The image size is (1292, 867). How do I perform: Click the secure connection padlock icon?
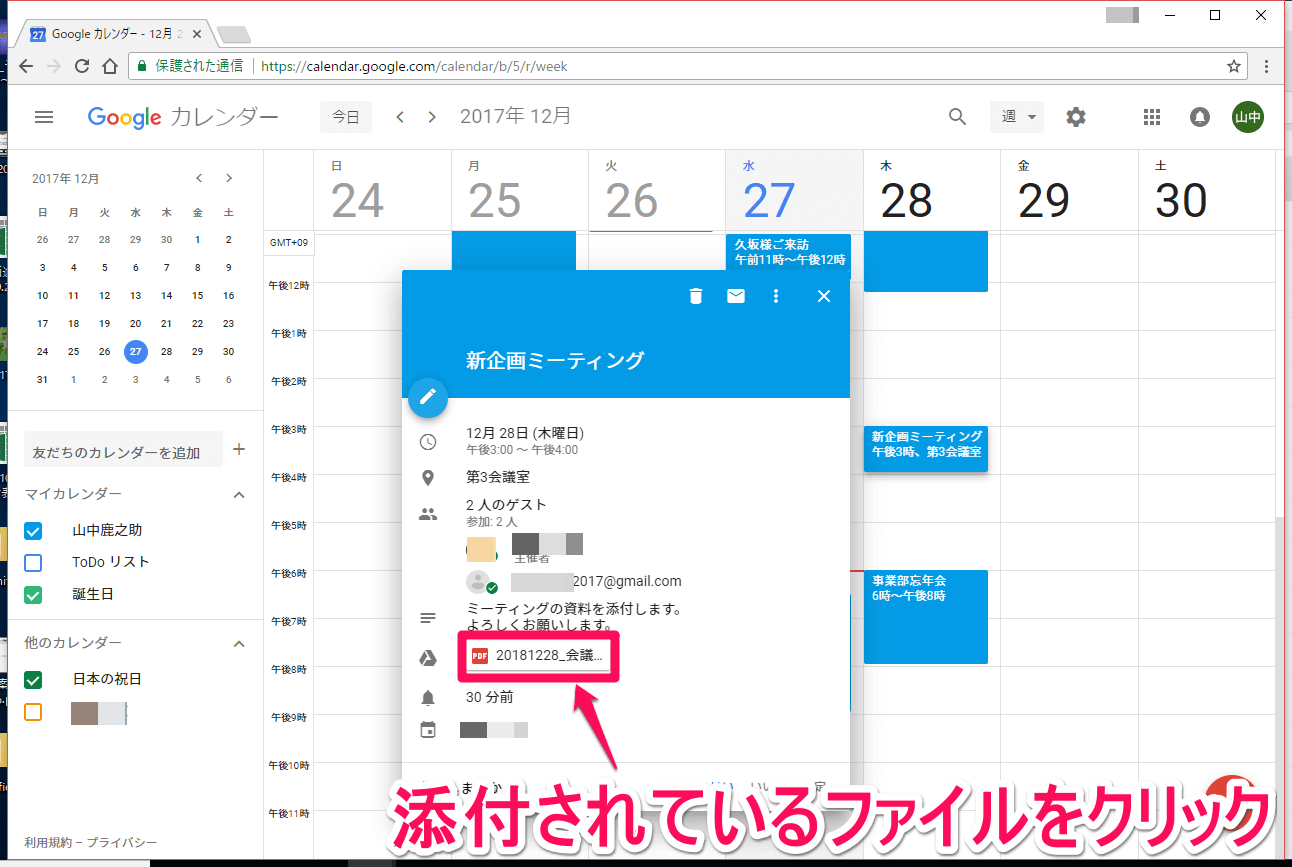click(x=142, y=66)
